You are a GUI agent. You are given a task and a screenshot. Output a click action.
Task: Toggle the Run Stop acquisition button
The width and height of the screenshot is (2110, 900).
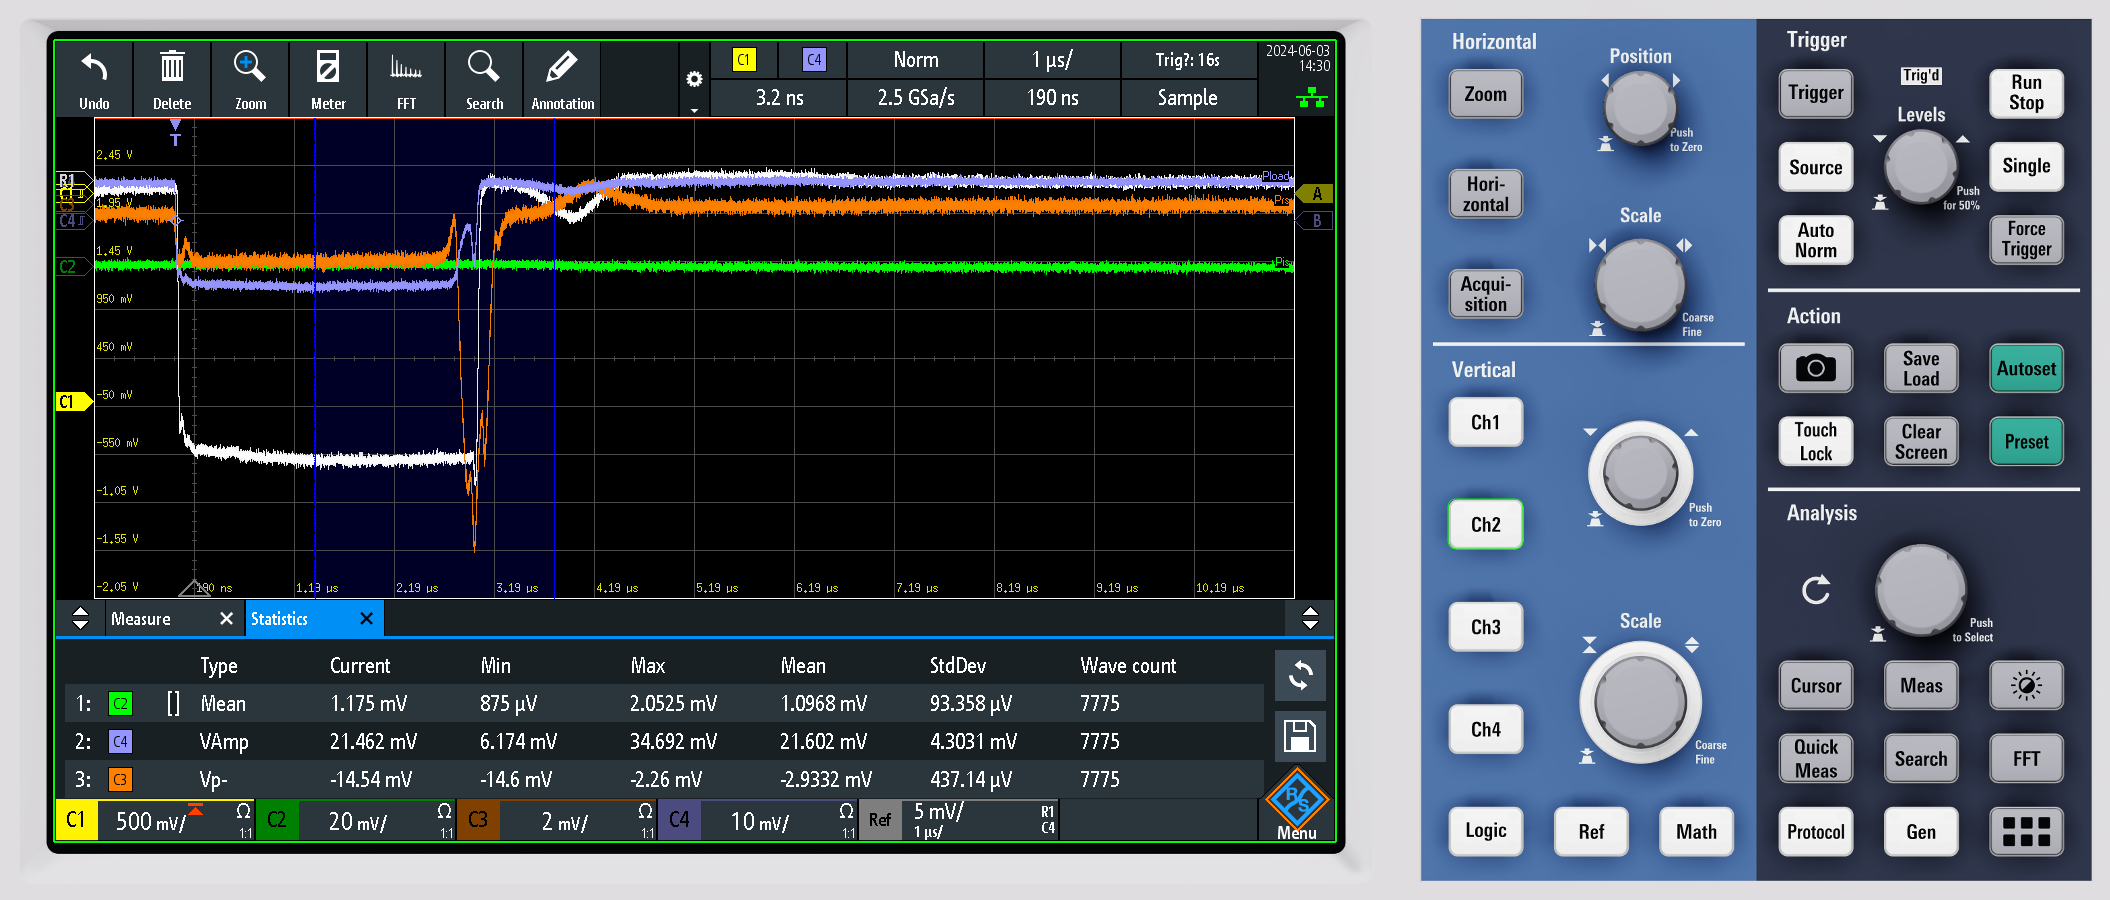[x=2025, y=93]
